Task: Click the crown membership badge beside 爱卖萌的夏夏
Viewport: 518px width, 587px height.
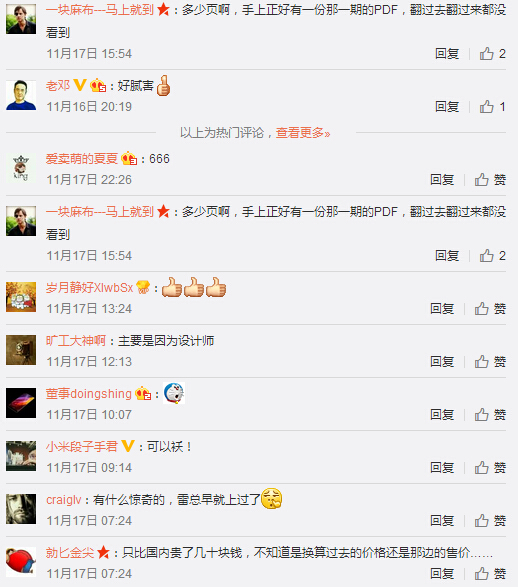Action: click(129, 159)
